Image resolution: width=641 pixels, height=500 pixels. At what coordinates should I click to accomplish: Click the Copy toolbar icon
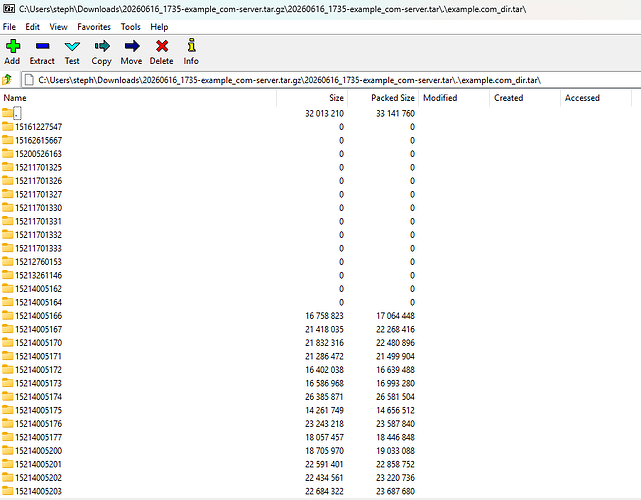click(102, 46)
